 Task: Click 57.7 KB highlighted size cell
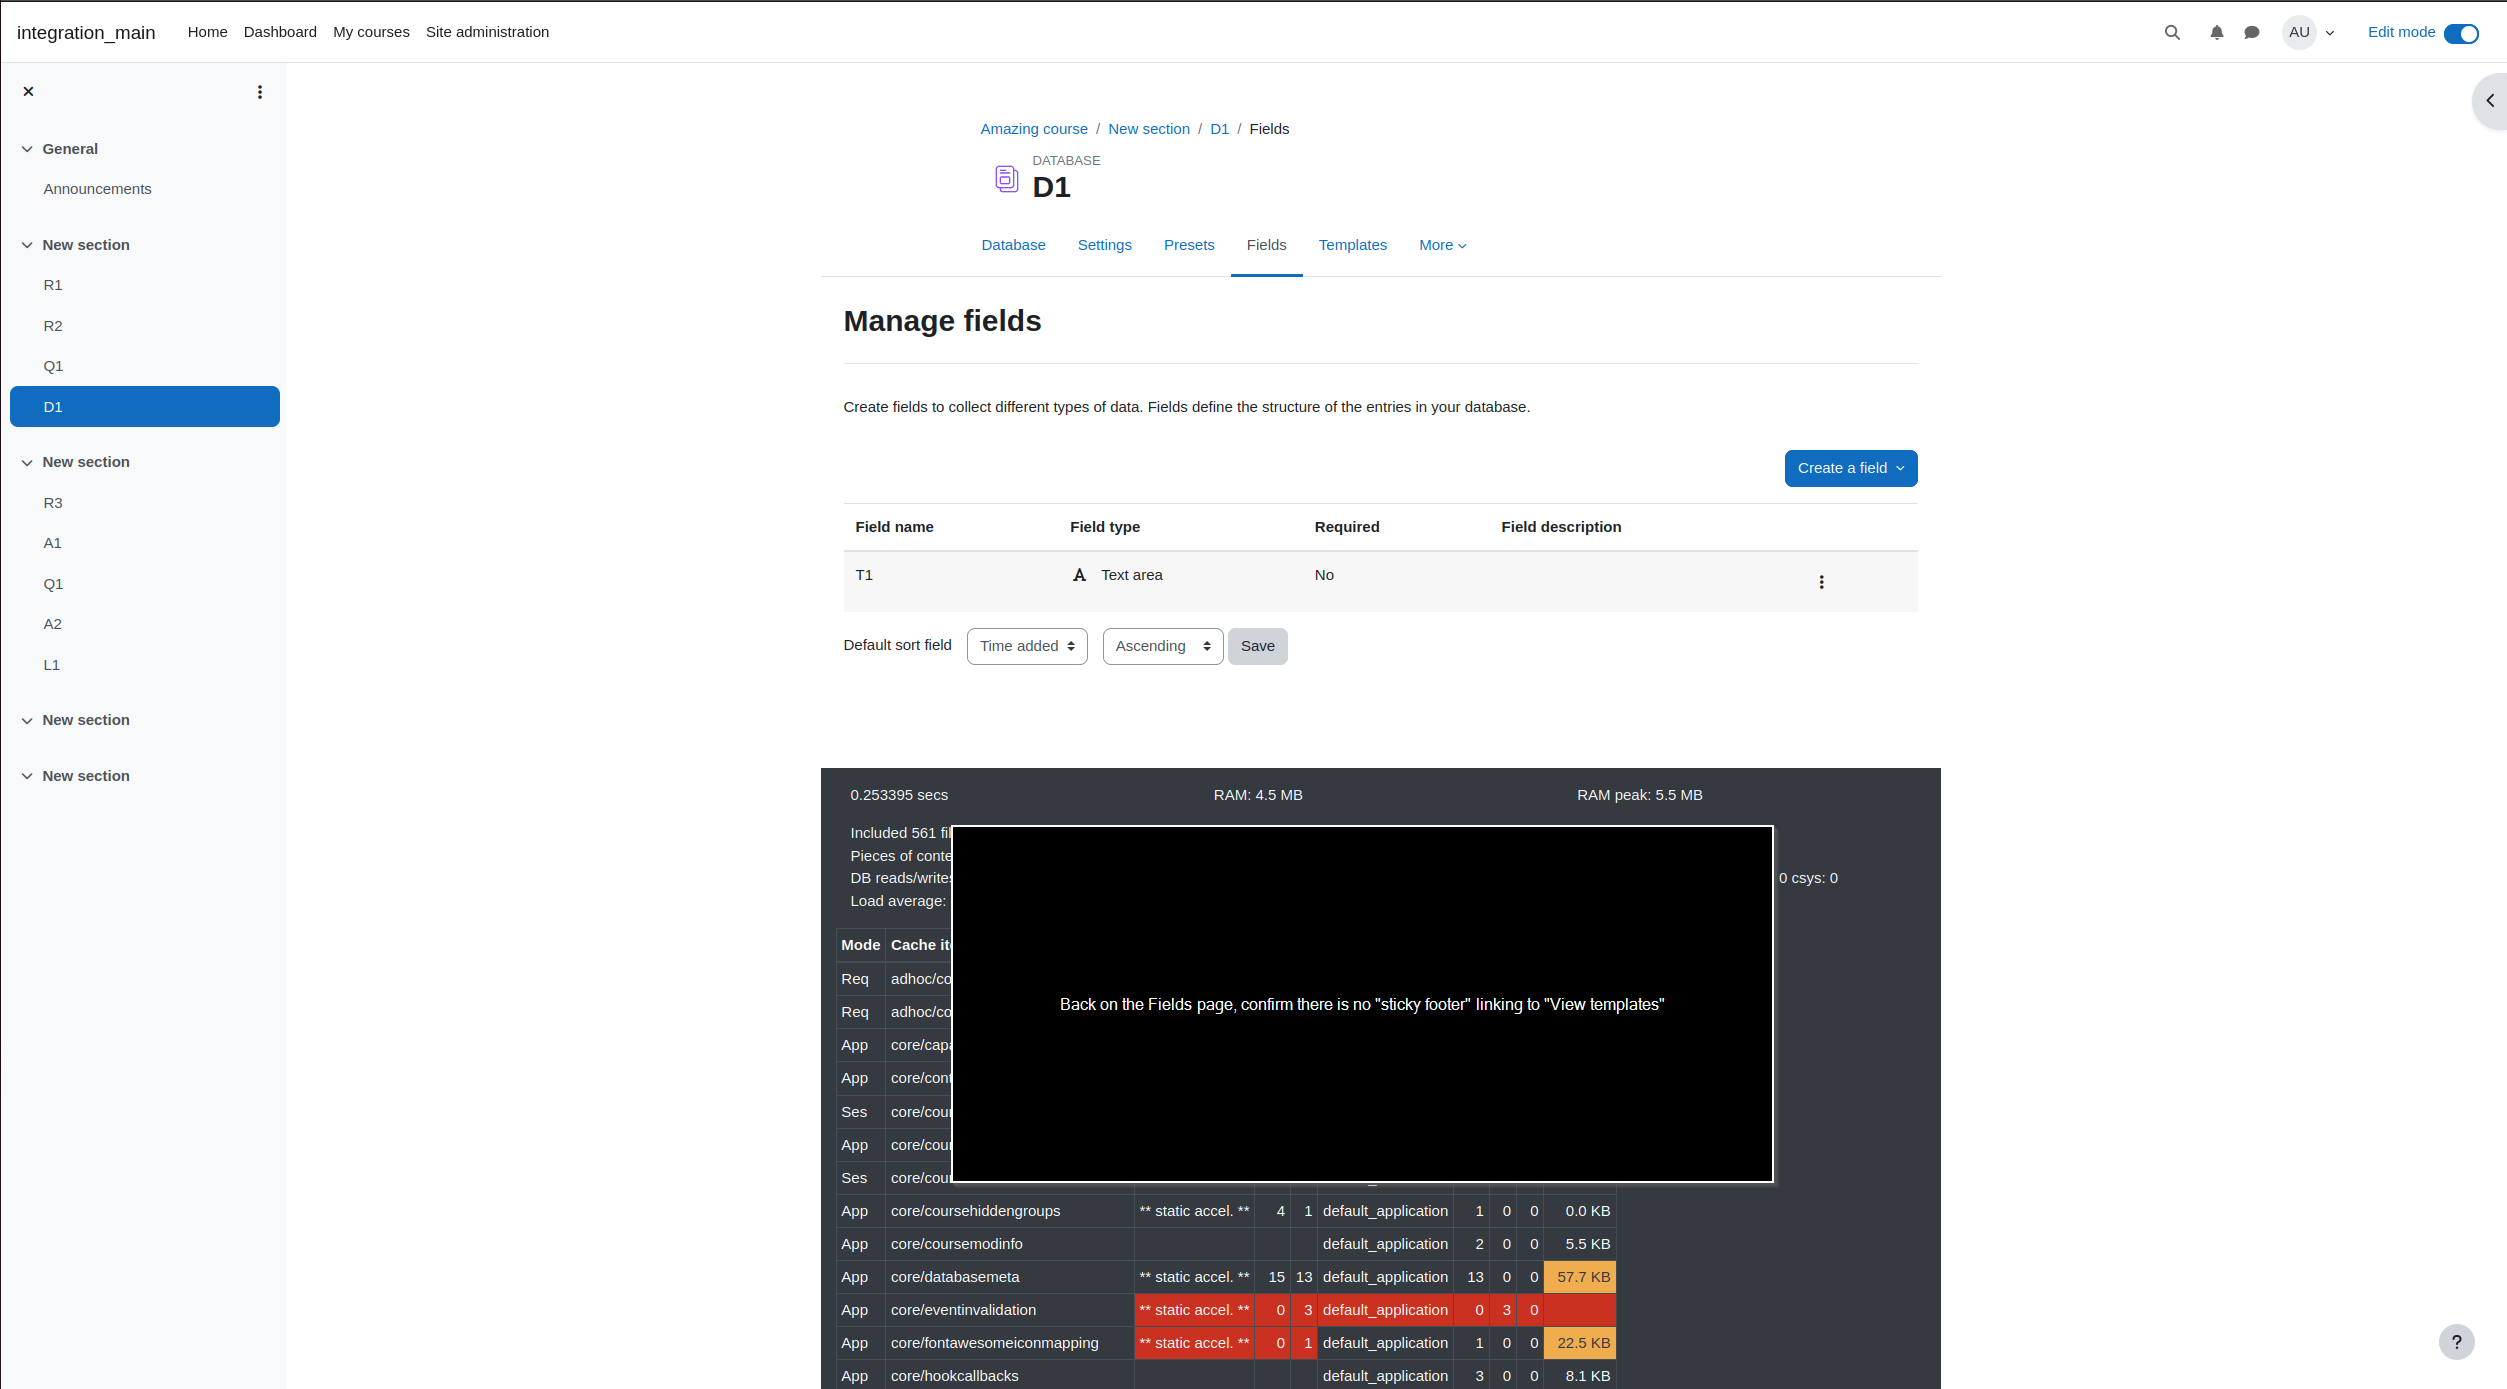[1580, 1277]
